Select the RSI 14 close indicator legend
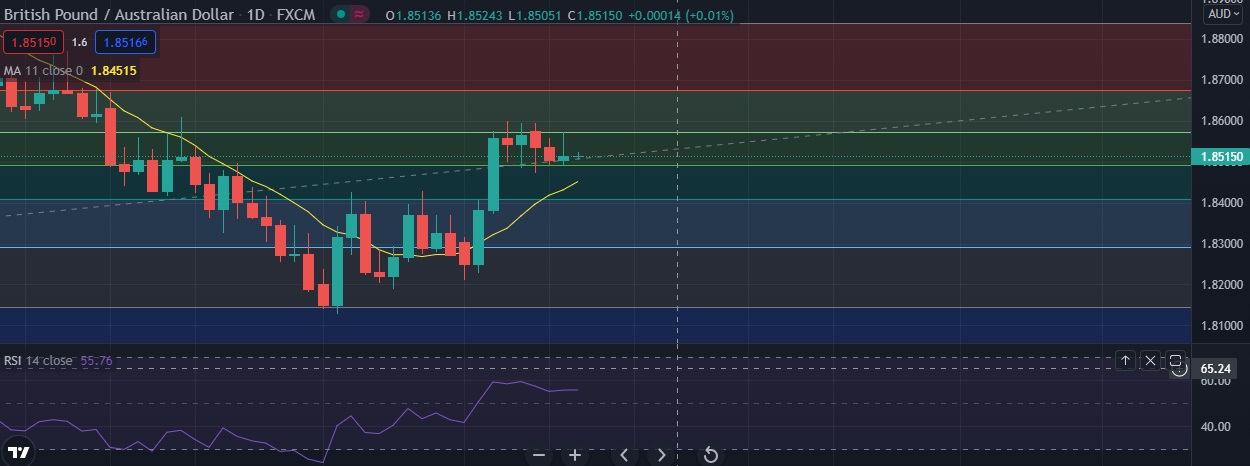 tap(38, 360)
